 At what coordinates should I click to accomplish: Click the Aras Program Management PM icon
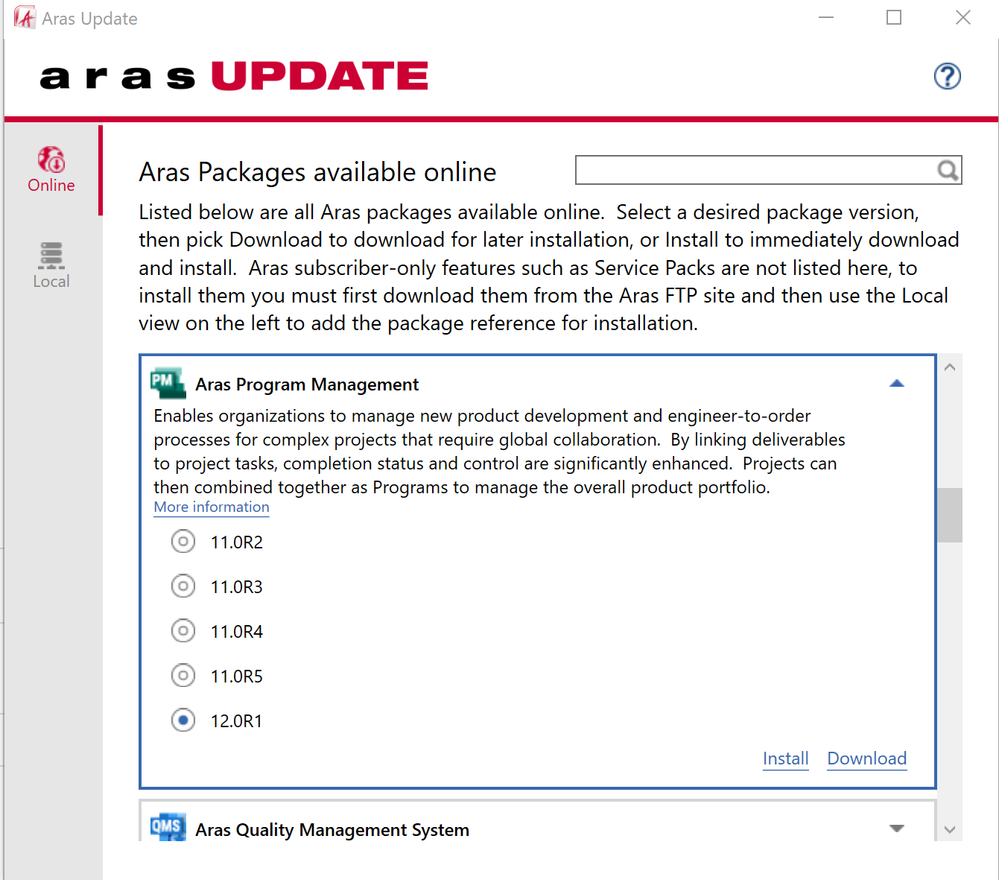pyautogui.click(x=168, y=384)
